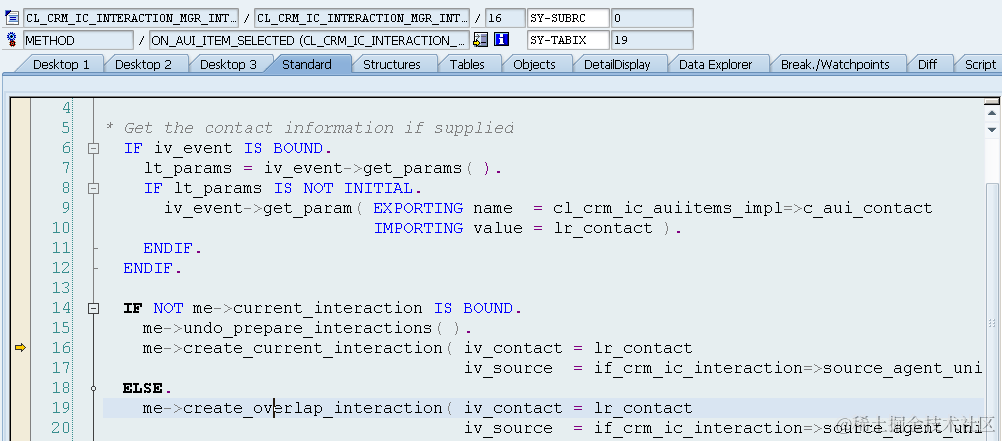The height and width of the screenshot is (441, 1002).
Task: Click the SY-TABIX value field showing 19
Action: coord(652,40)
